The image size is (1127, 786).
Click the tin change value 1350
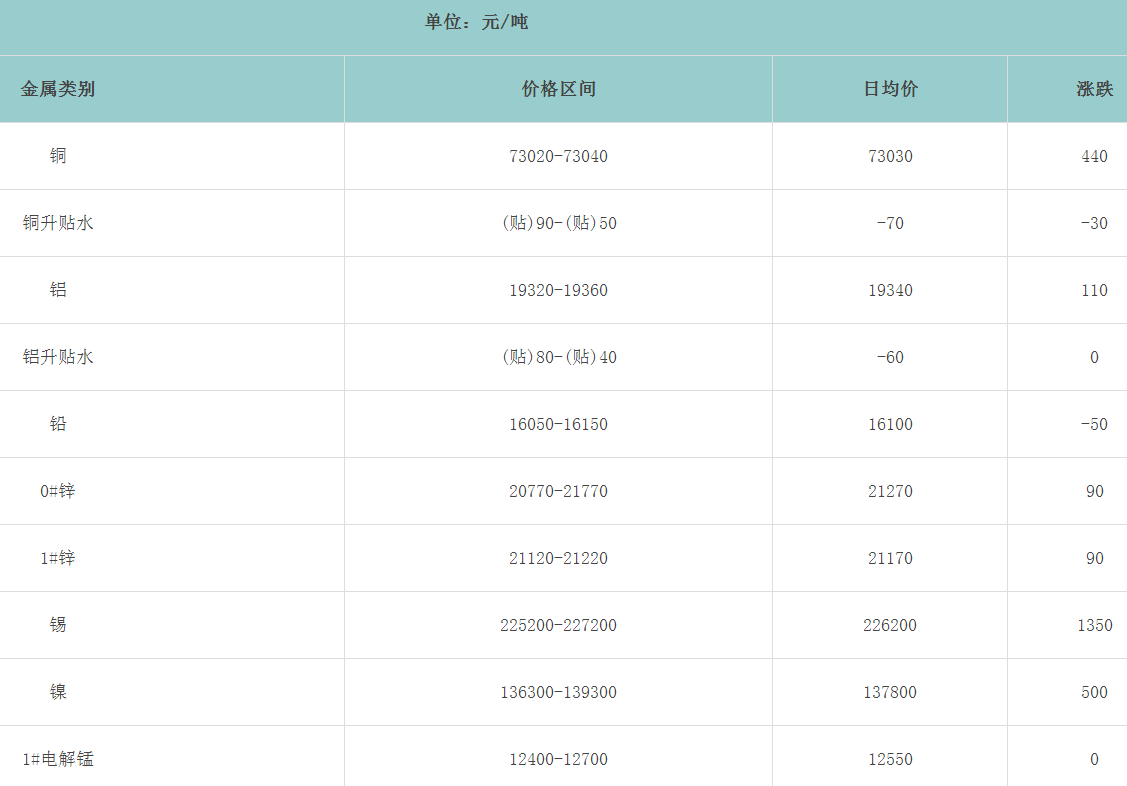[1094, 625]
